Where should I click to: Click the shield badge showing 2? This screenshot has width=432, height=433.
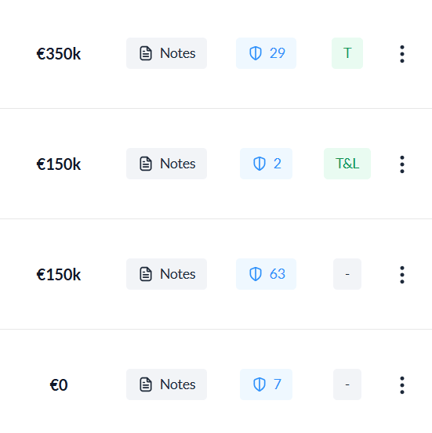click(266, 164)
